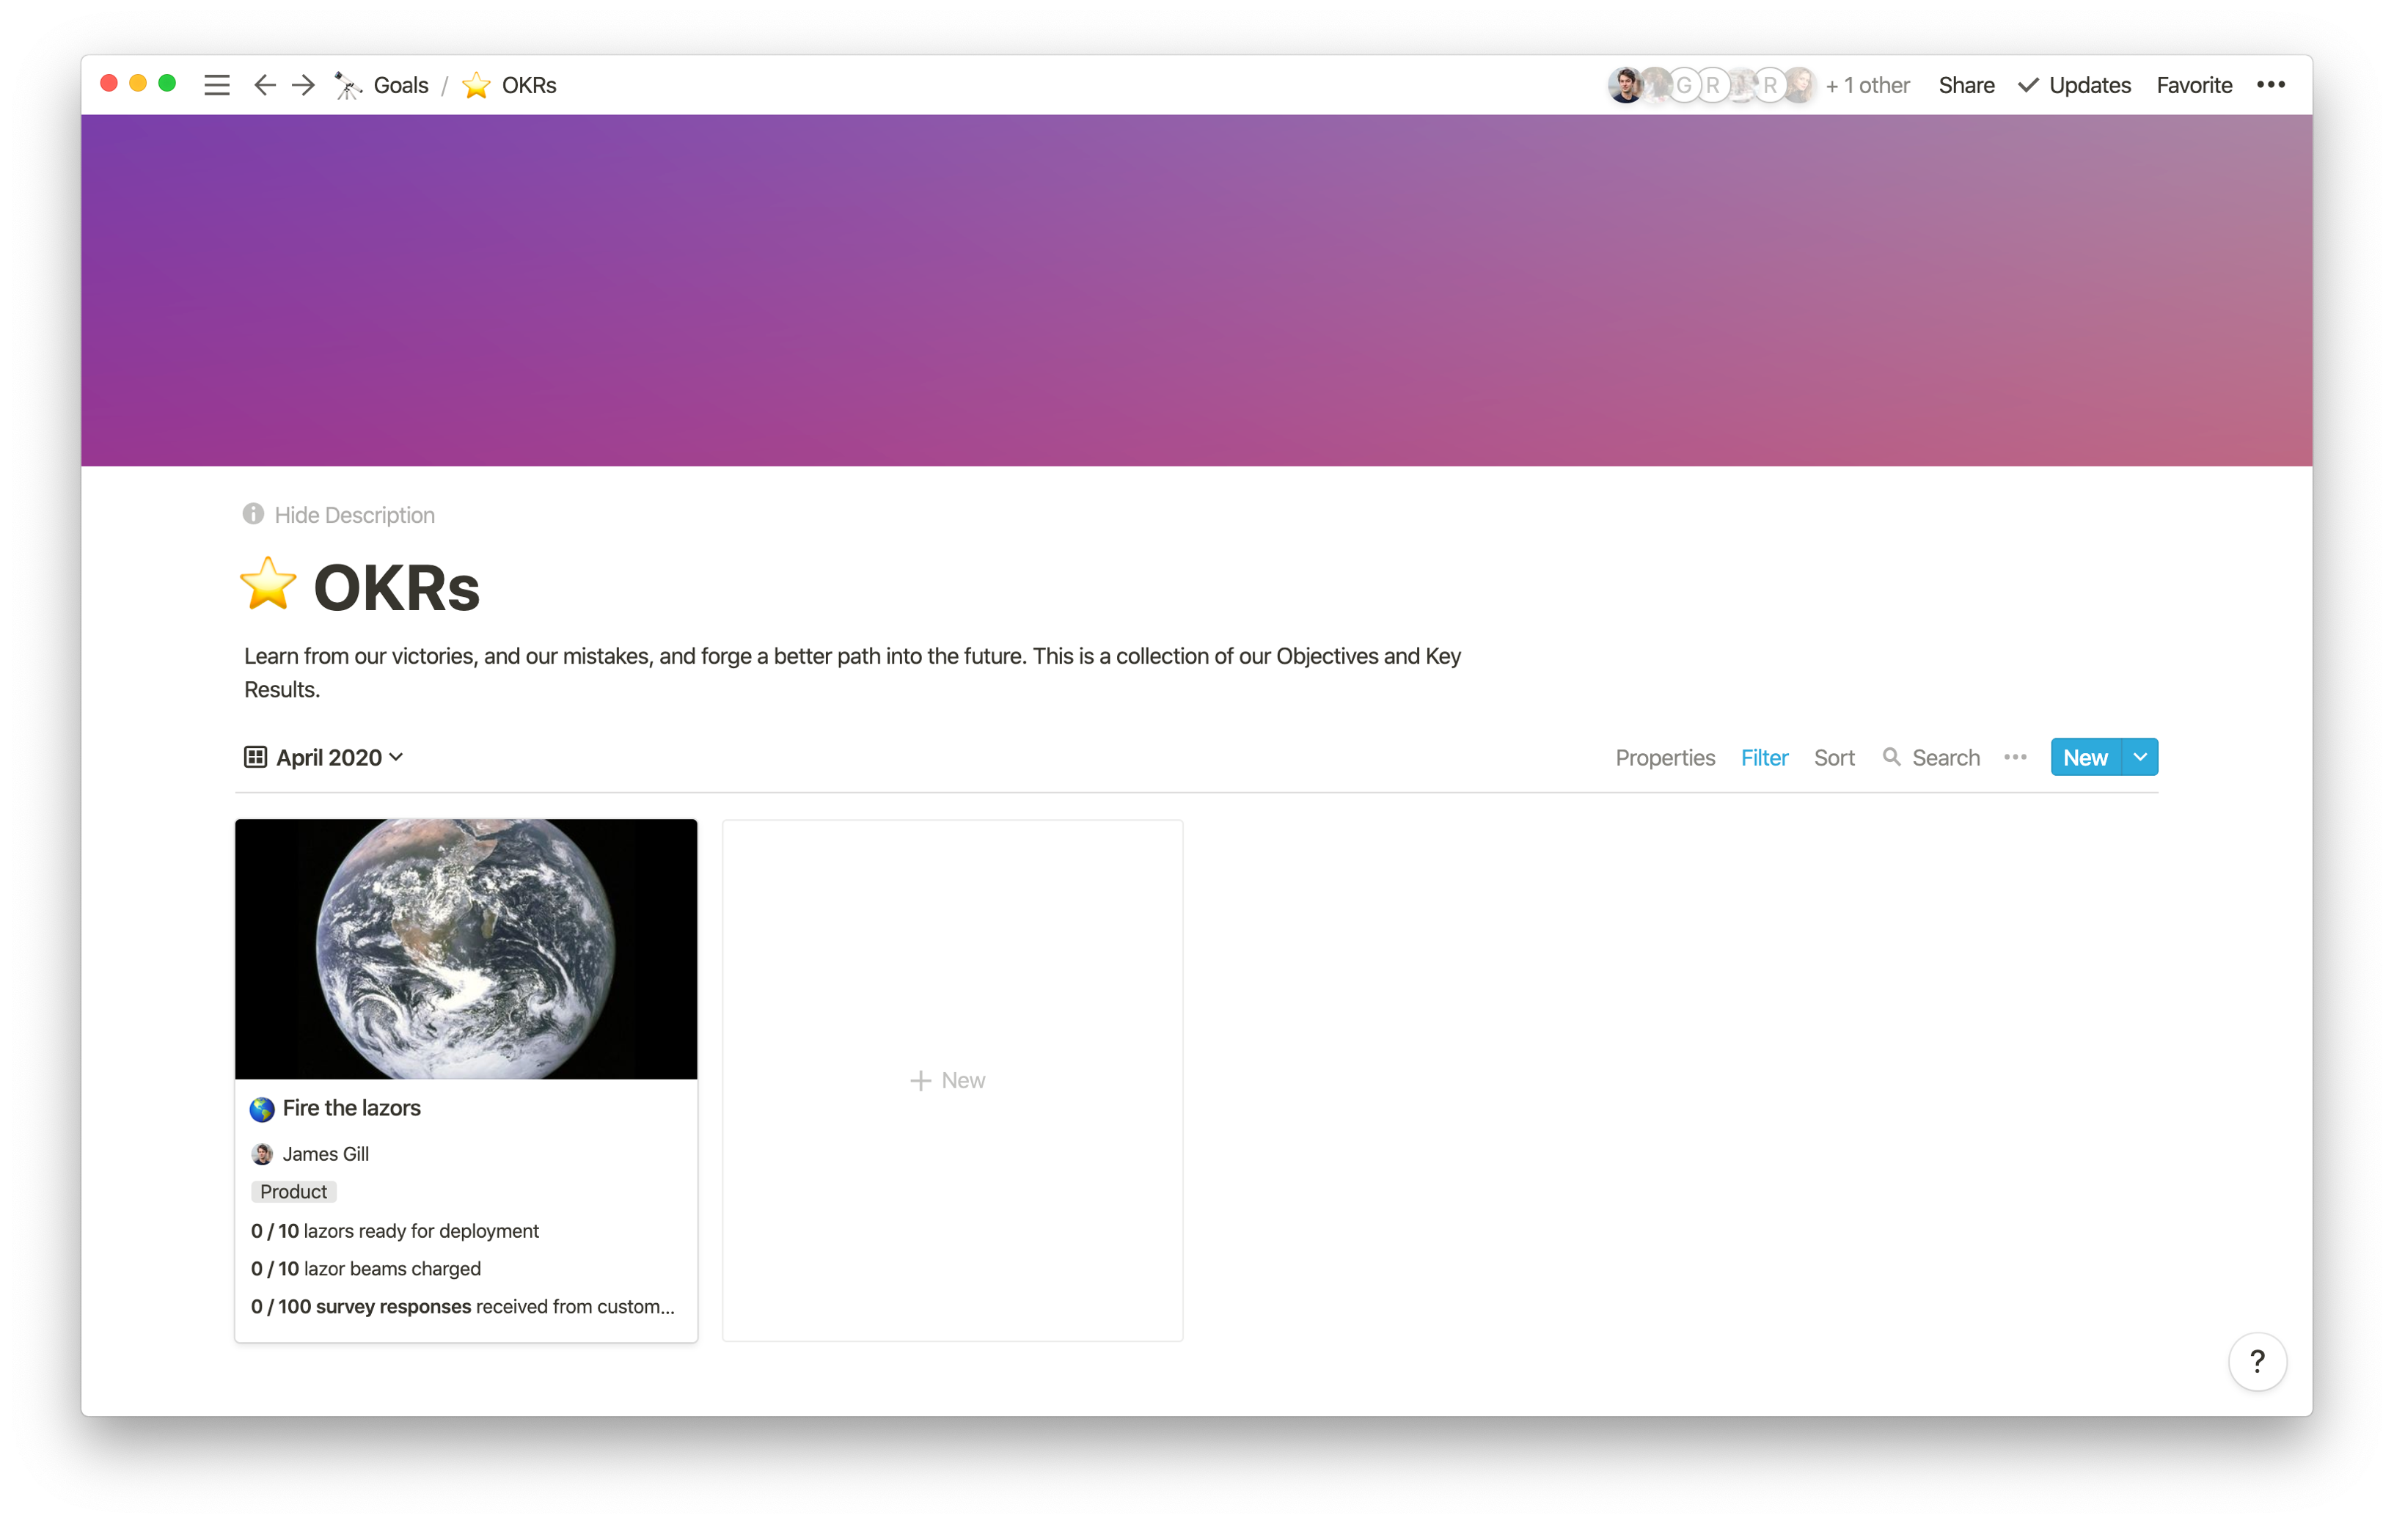Click the first user avatar in header
This screenshot has width=2394, height=1540.
pyautogui.click(x=1626, y=85)
